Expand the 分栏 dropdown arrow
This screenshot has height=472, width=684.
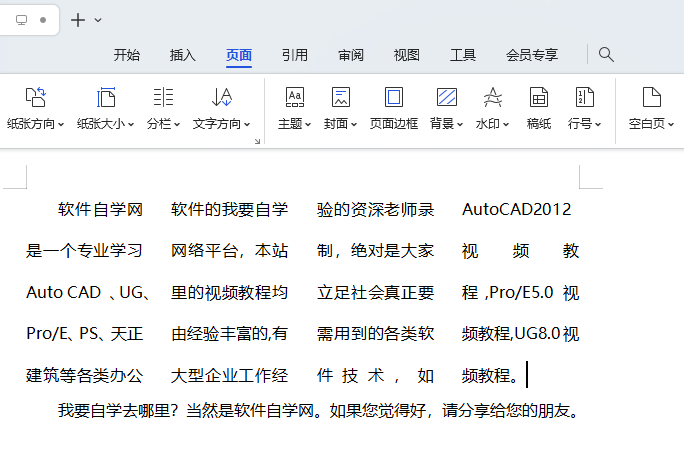(177, 125)
